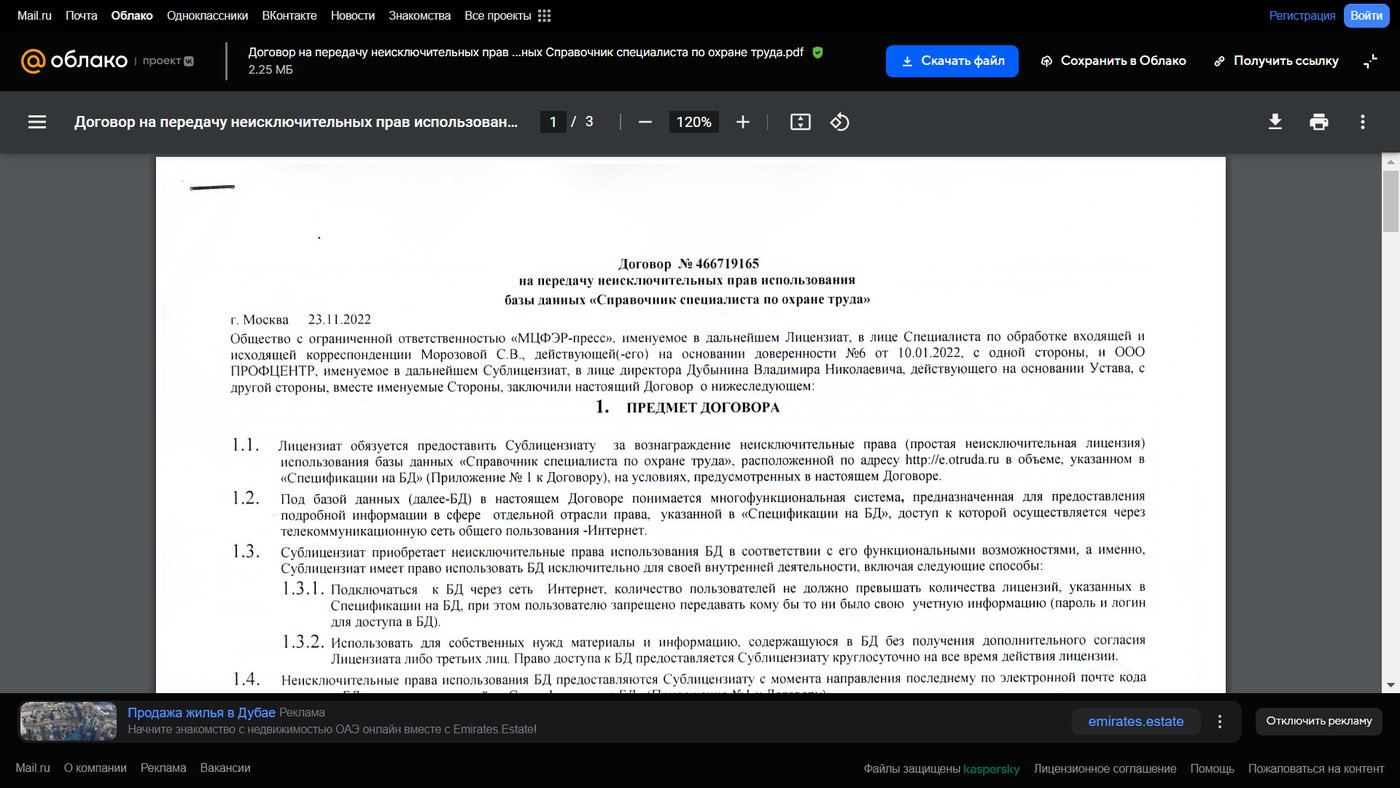Click the zoom in plus icon

tap(743, 122)
